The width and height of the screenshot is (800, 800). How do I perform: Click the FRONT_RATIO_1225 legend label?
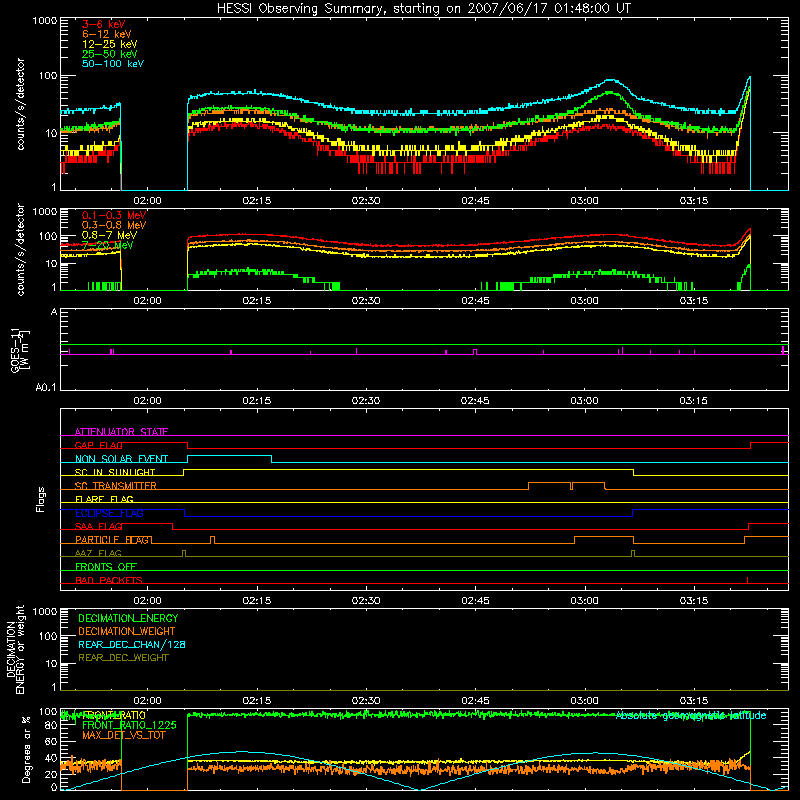tap(129, 725)
